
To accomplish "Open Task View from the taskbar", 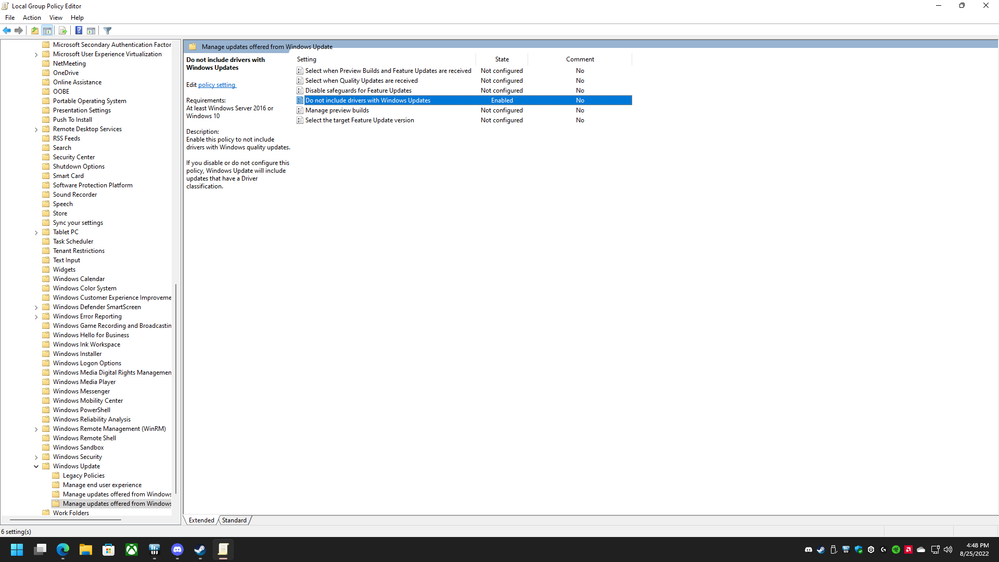I will (x=40, y=550).
